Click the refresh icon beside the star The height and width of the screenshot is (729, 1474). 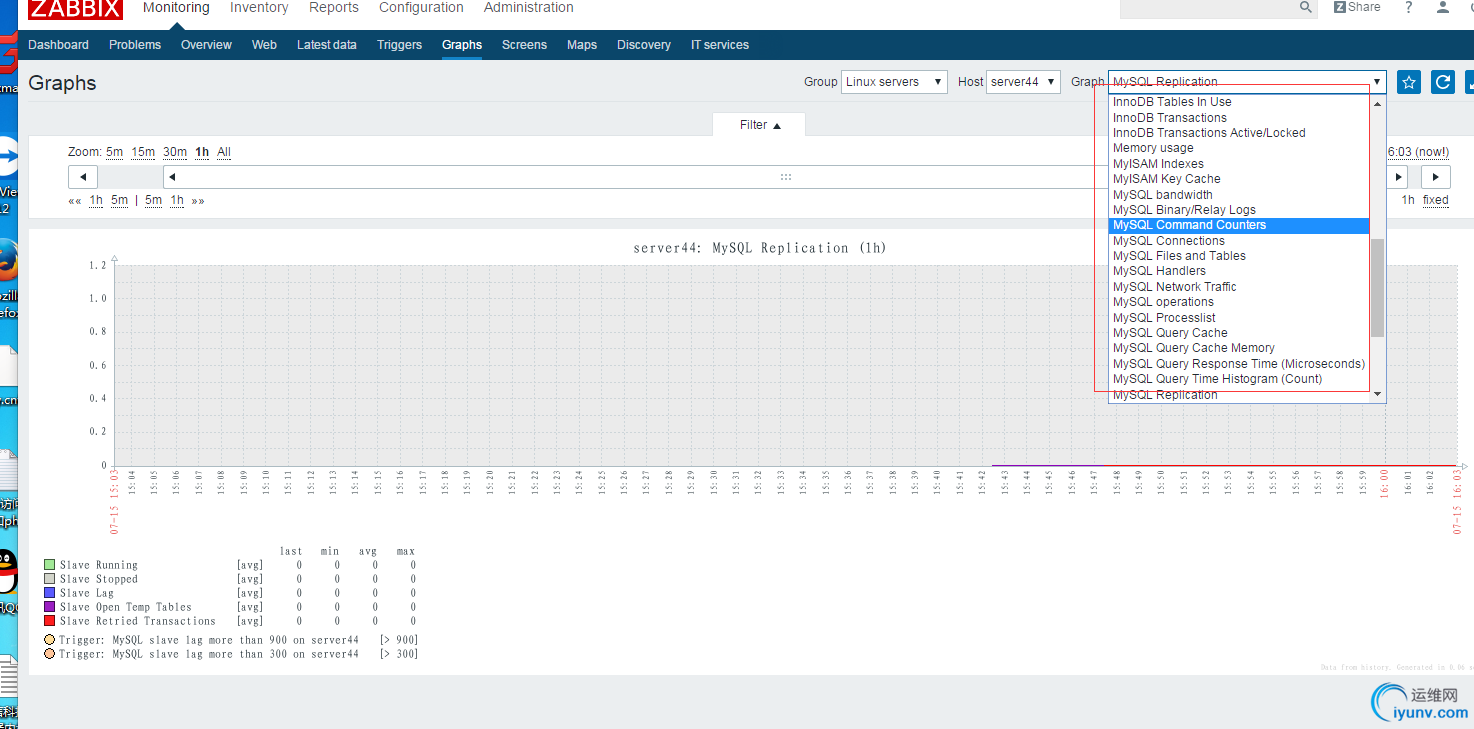(x=1442, y=82)
